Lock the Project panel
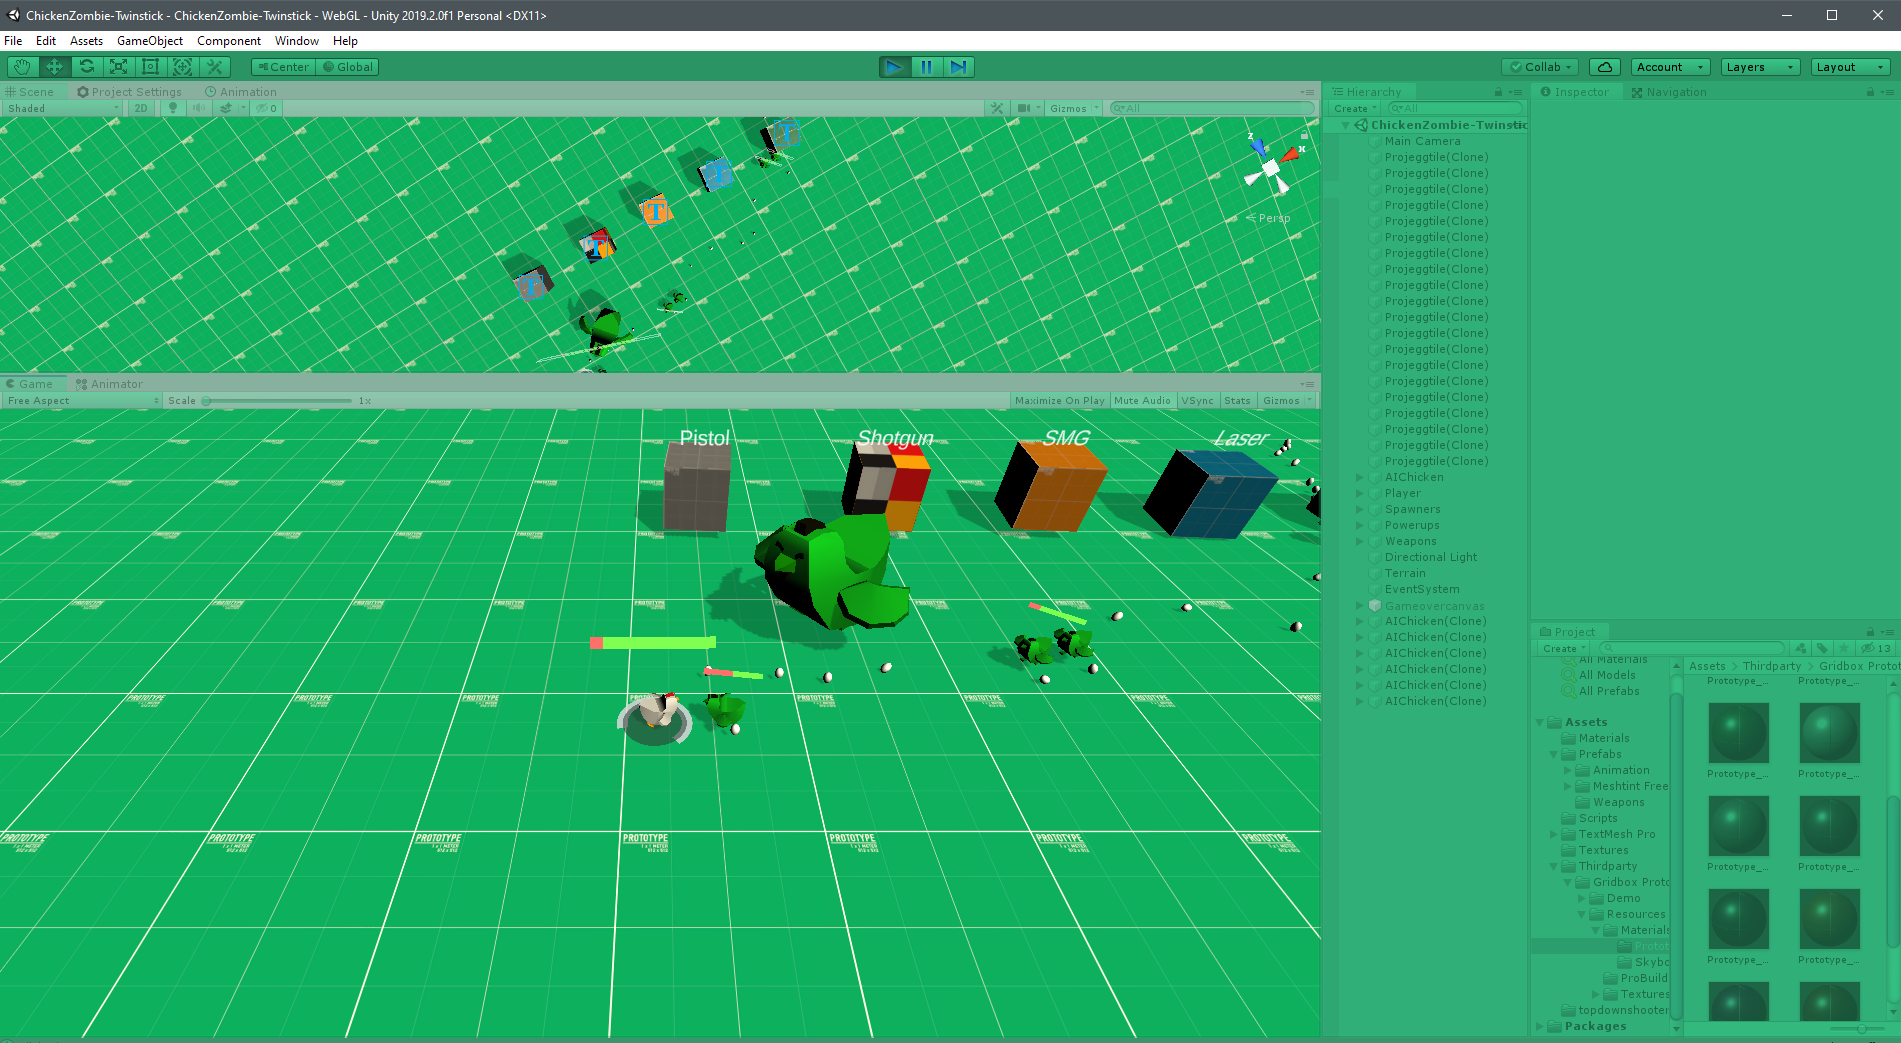Image resolution: width=1901 pixels, height=1043 pixels. 1870,632
